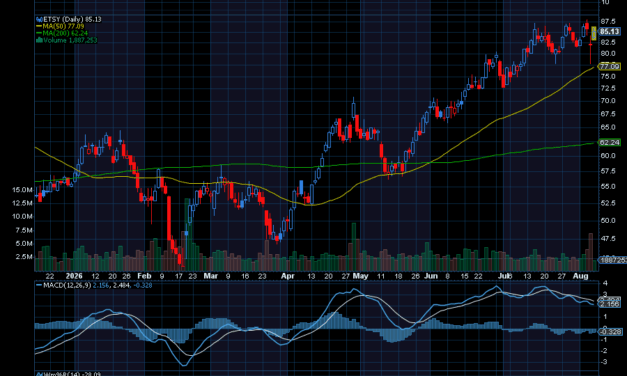Viewport: 627px width, 376px height.
Task: Click the 15.0M volume axis label
Action: tap(22, 190)
